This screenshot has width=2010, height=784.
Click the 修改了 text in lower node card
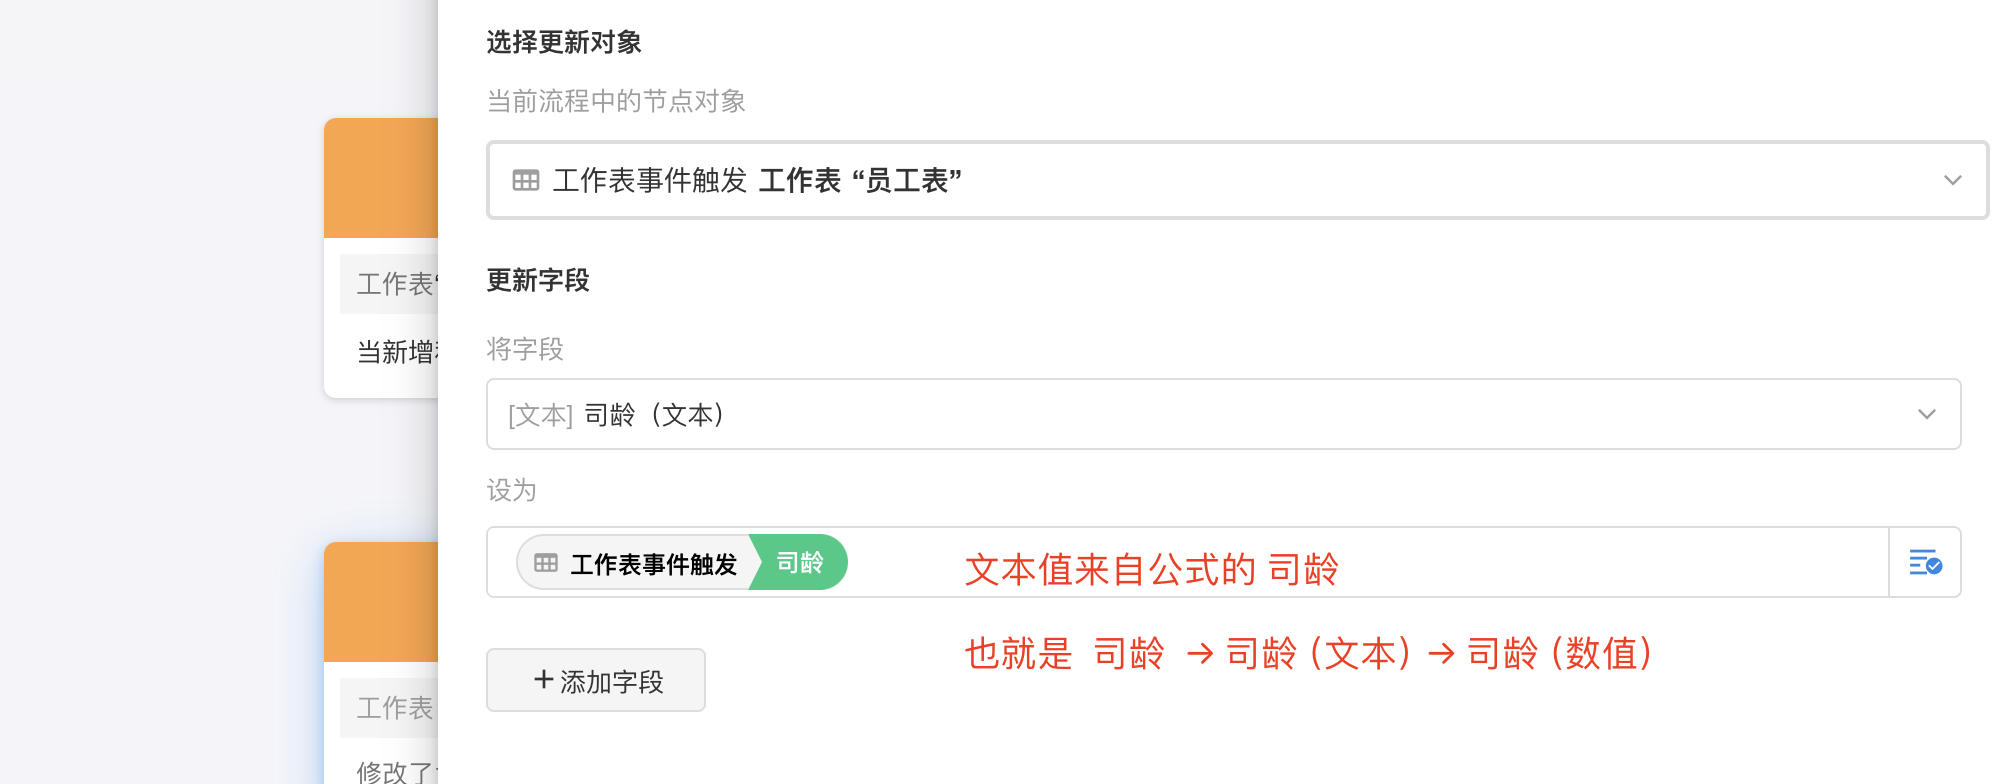click(x=396, y=771)
